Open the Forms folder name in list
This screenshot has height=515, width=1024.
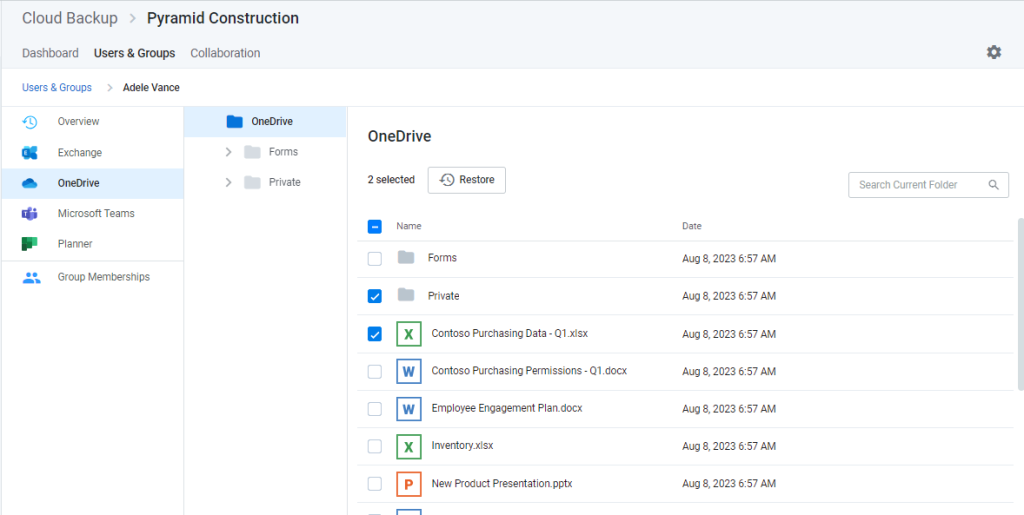pos(442,258)
